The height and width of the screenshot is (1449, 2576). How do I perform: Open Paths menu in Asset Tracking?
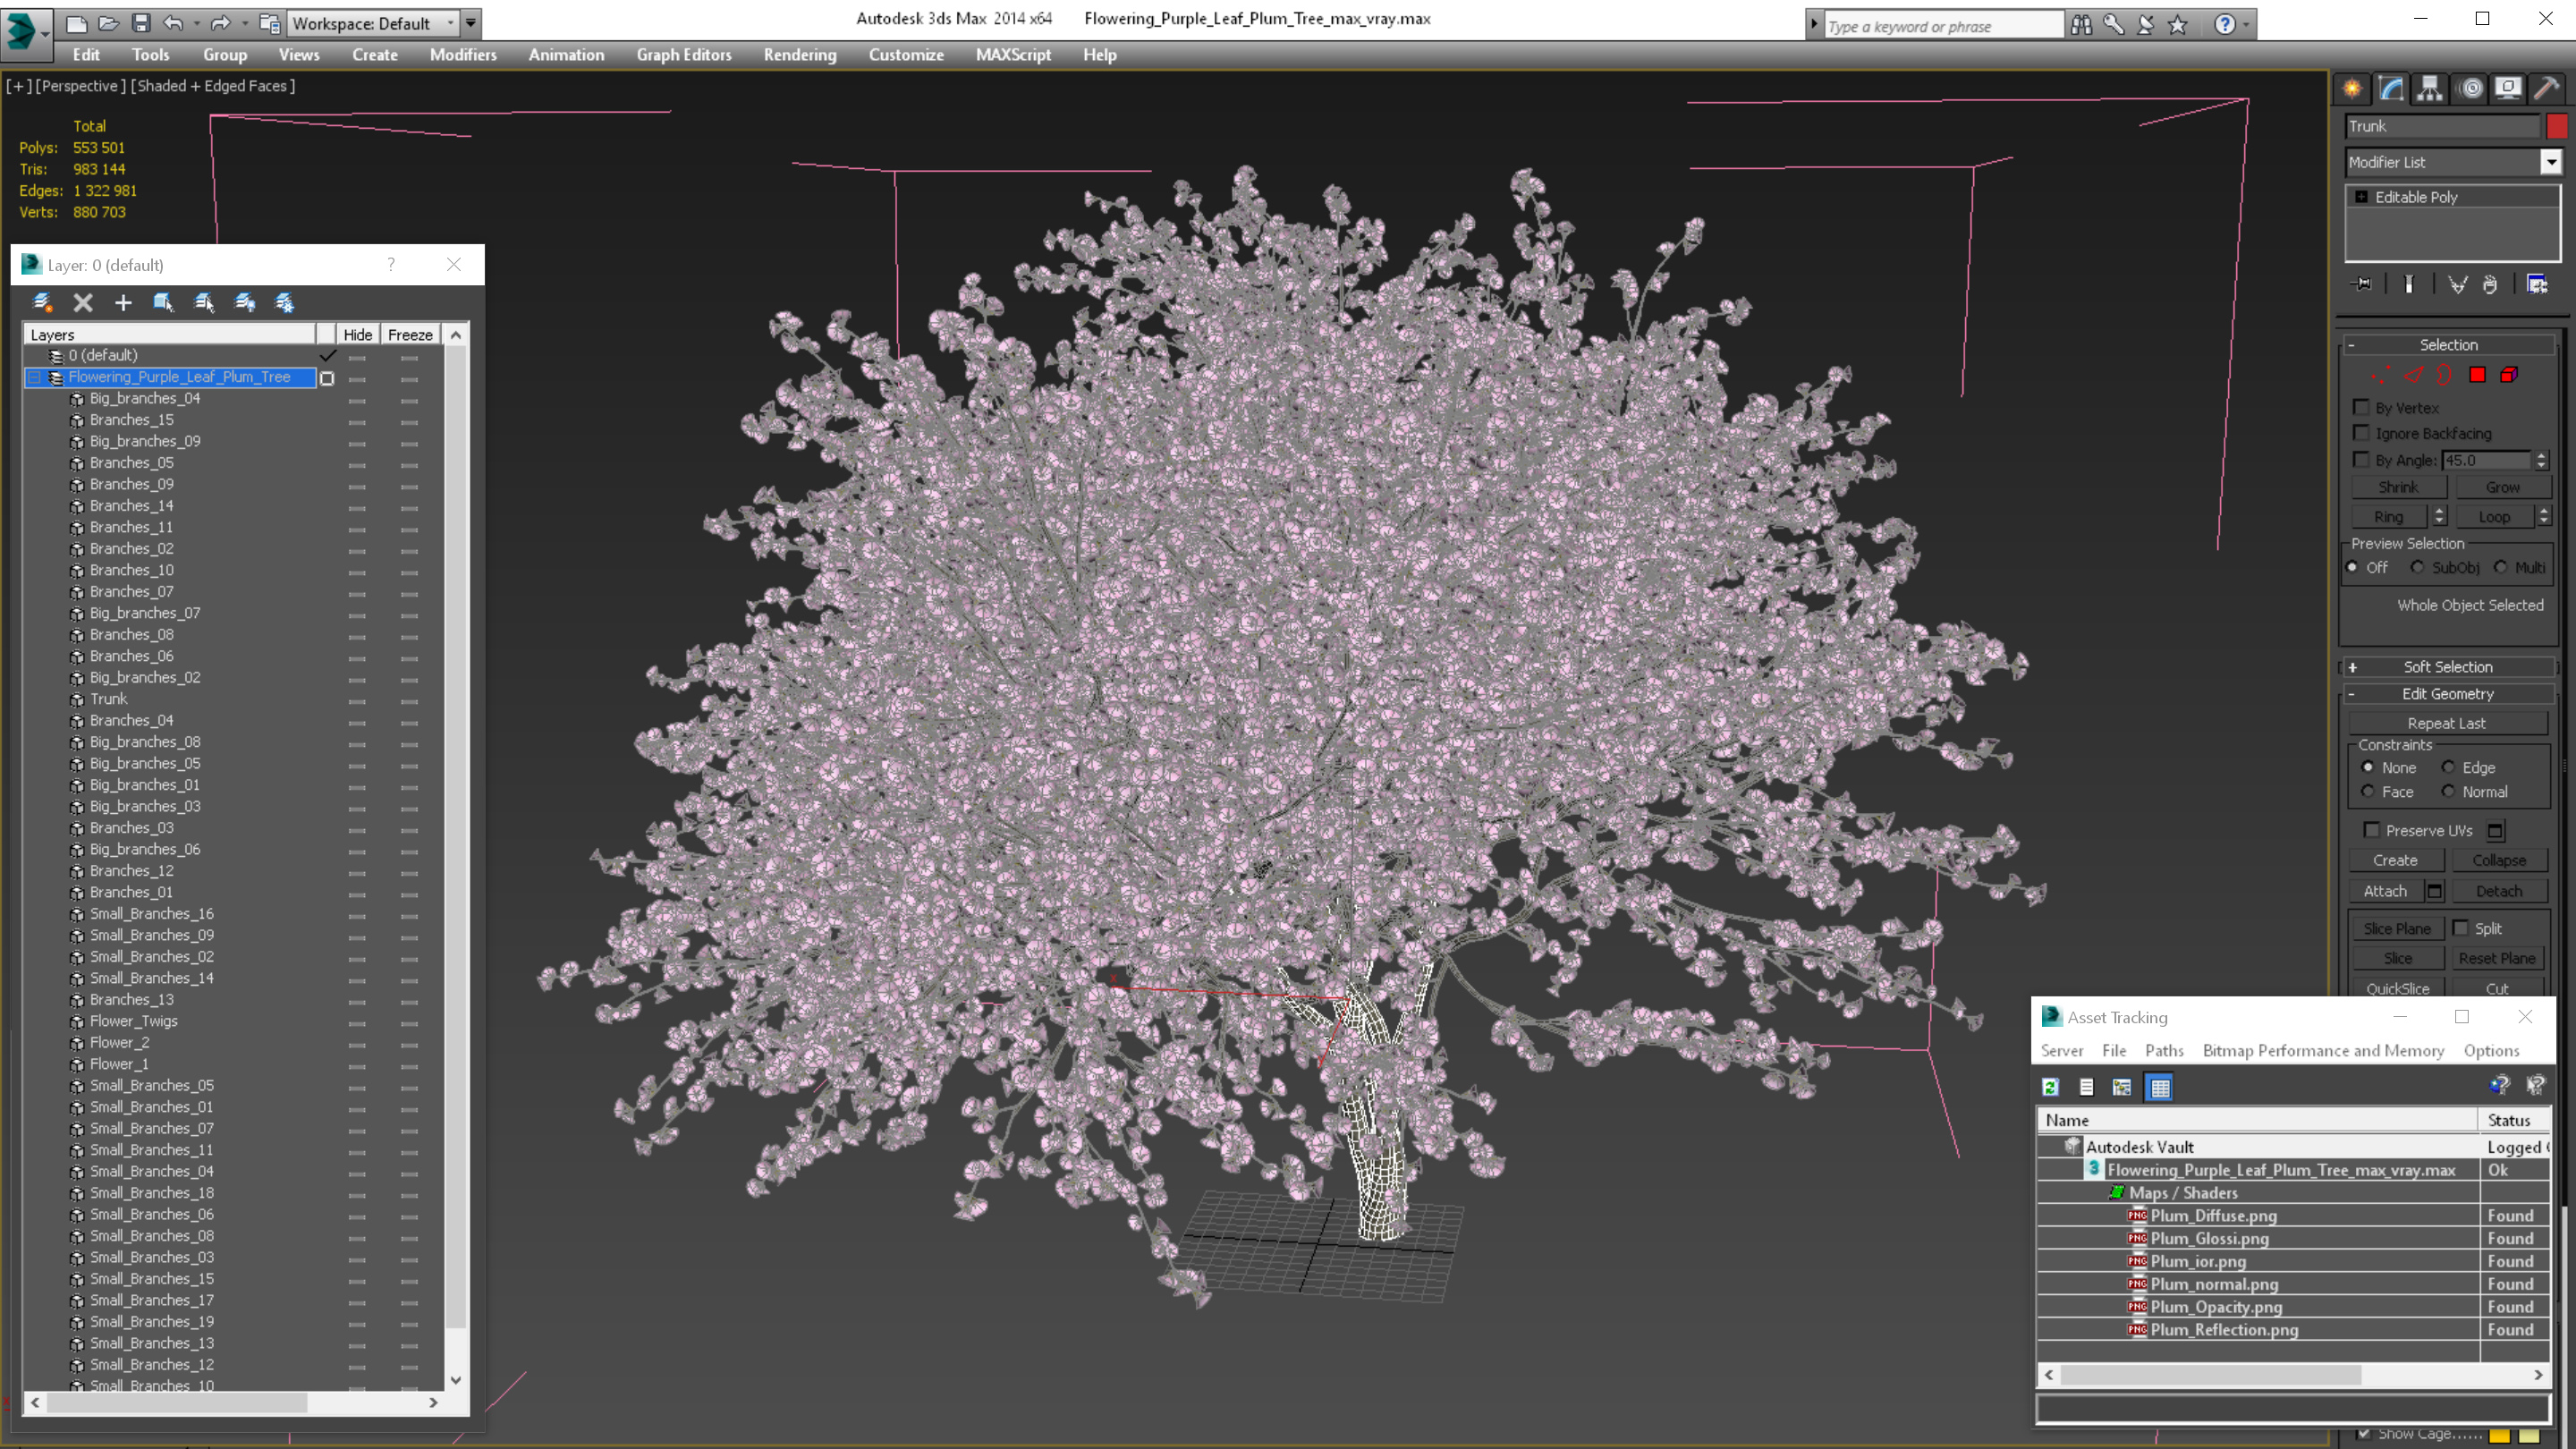pyautogui.click(x=2164, y=1050)
